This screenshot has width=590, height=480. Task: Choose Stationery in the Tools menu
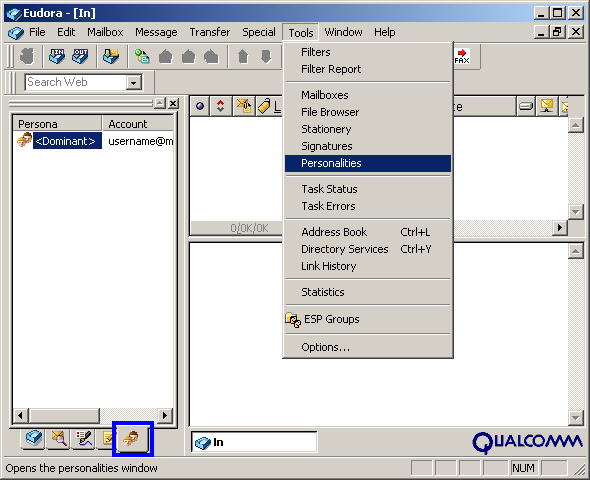tap(368, 129)
